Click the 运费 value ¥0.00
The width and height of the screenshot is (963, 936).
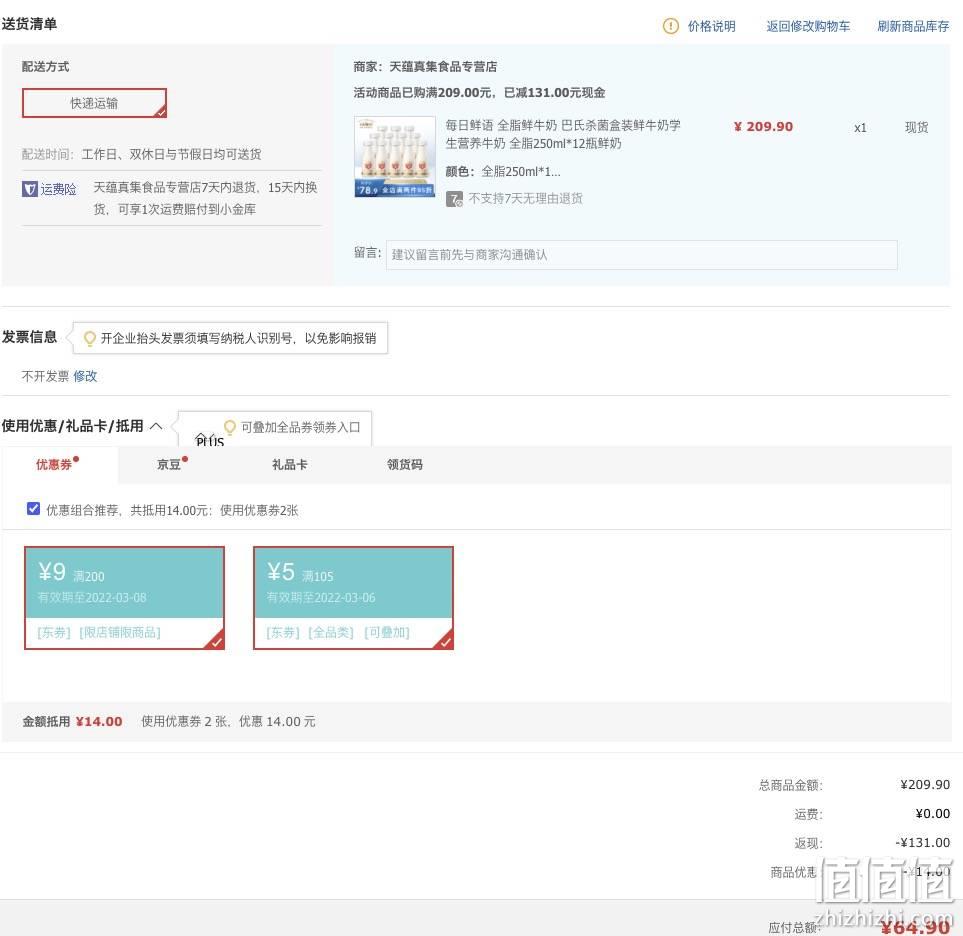click(x=932, y=814)
